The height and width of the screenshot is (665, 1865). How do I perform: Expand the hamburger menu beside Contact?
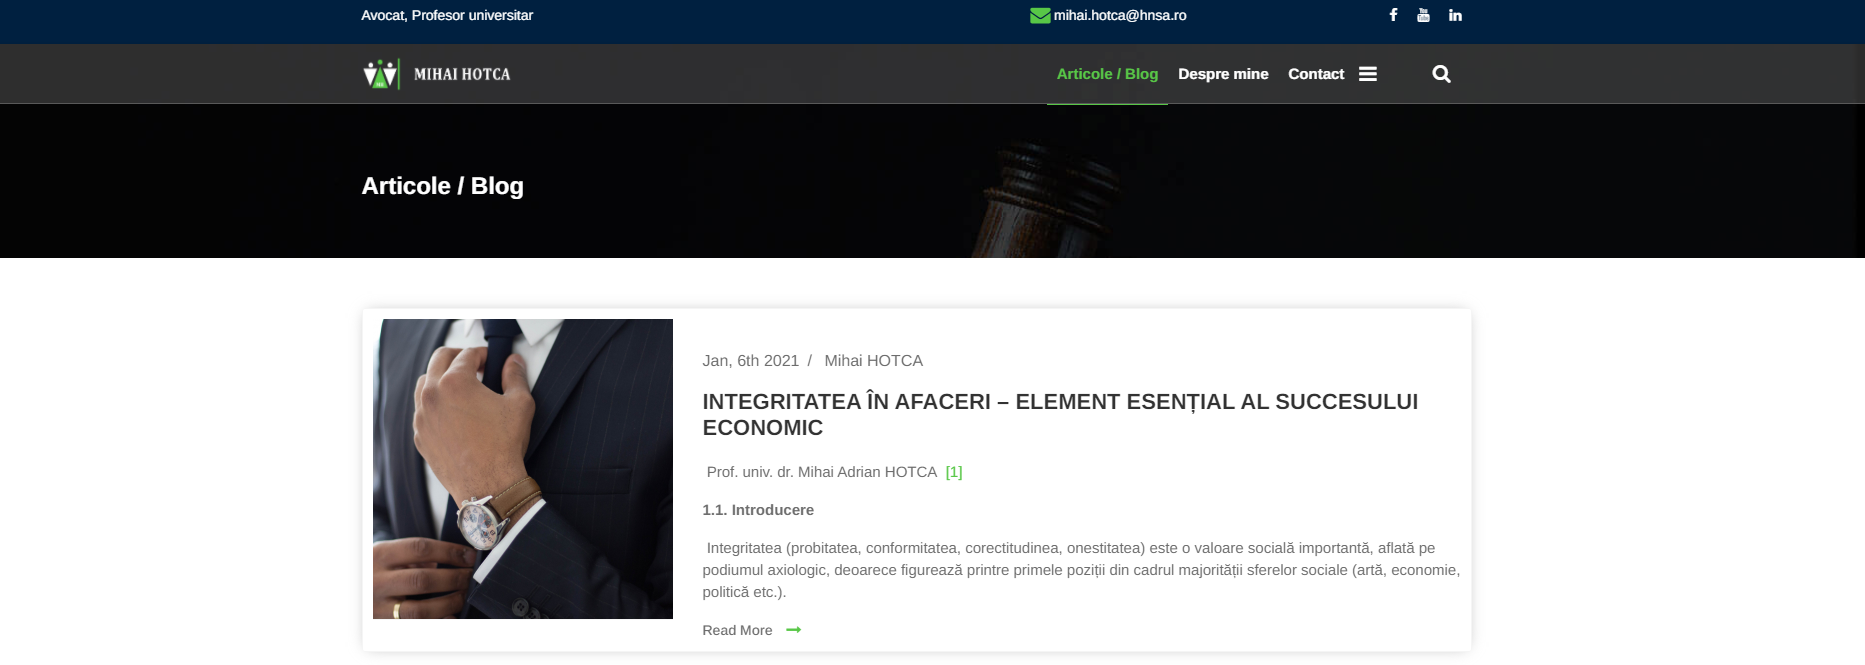tap(1368, 74)
